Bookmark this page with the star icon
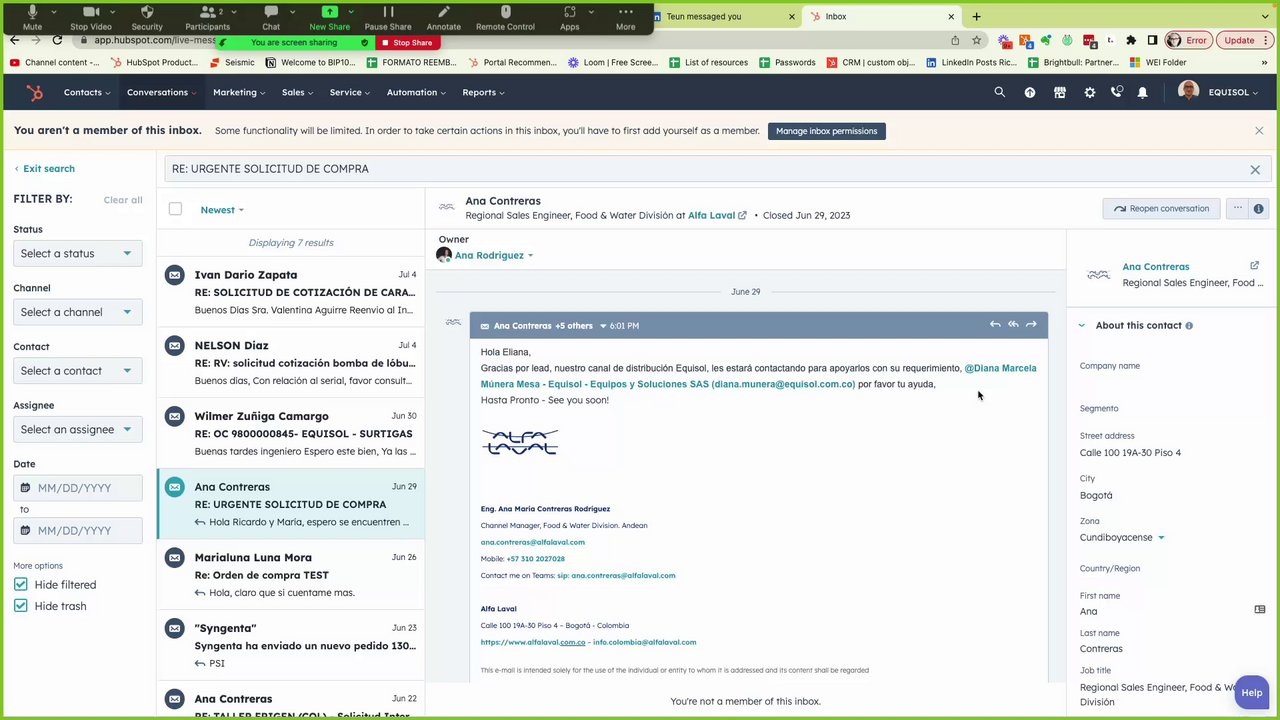This screenshot has height=720, width=1280. (976, 40)
